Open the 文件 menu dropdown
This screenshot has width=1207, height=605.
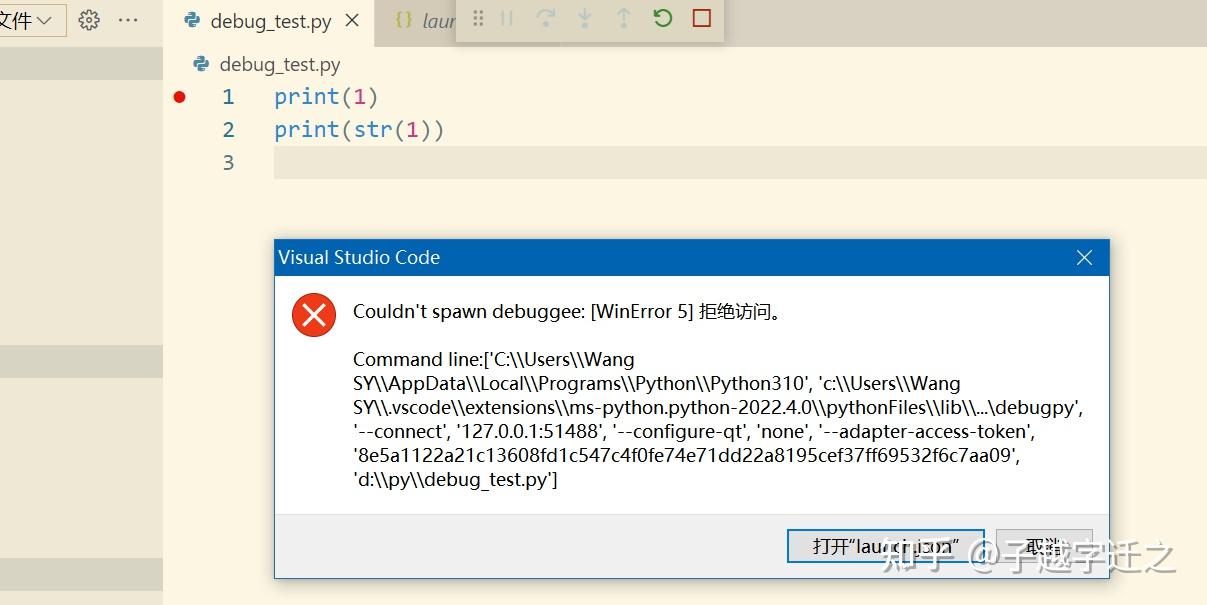coord(27,19)
